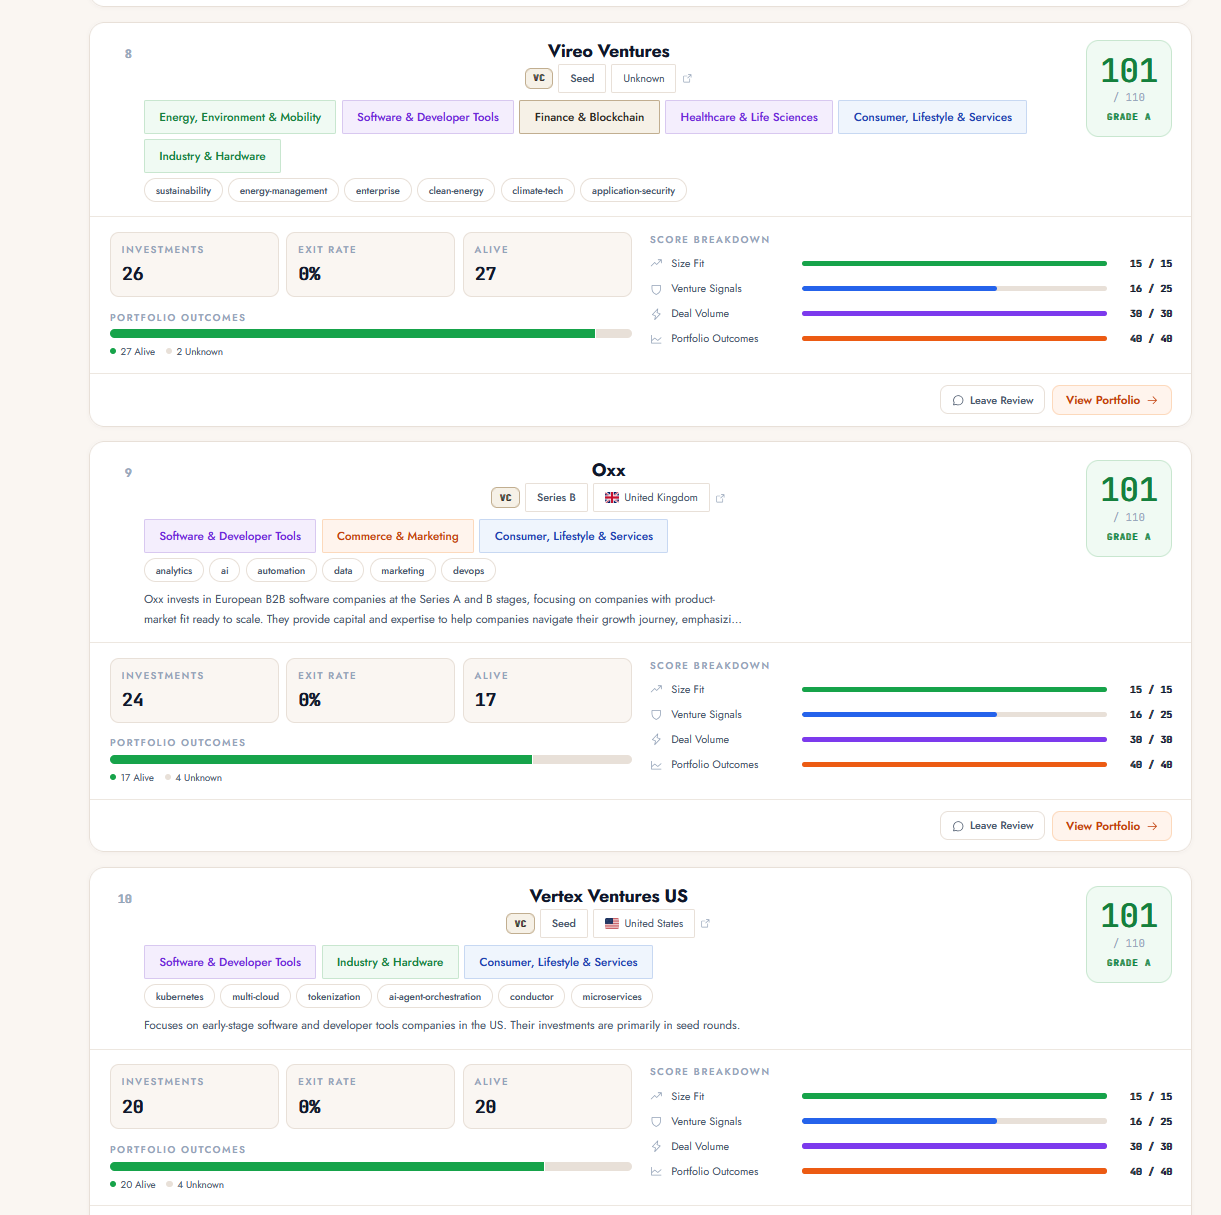Click Venture Signals shield icon for Vireo

click(x=656, y=289)
